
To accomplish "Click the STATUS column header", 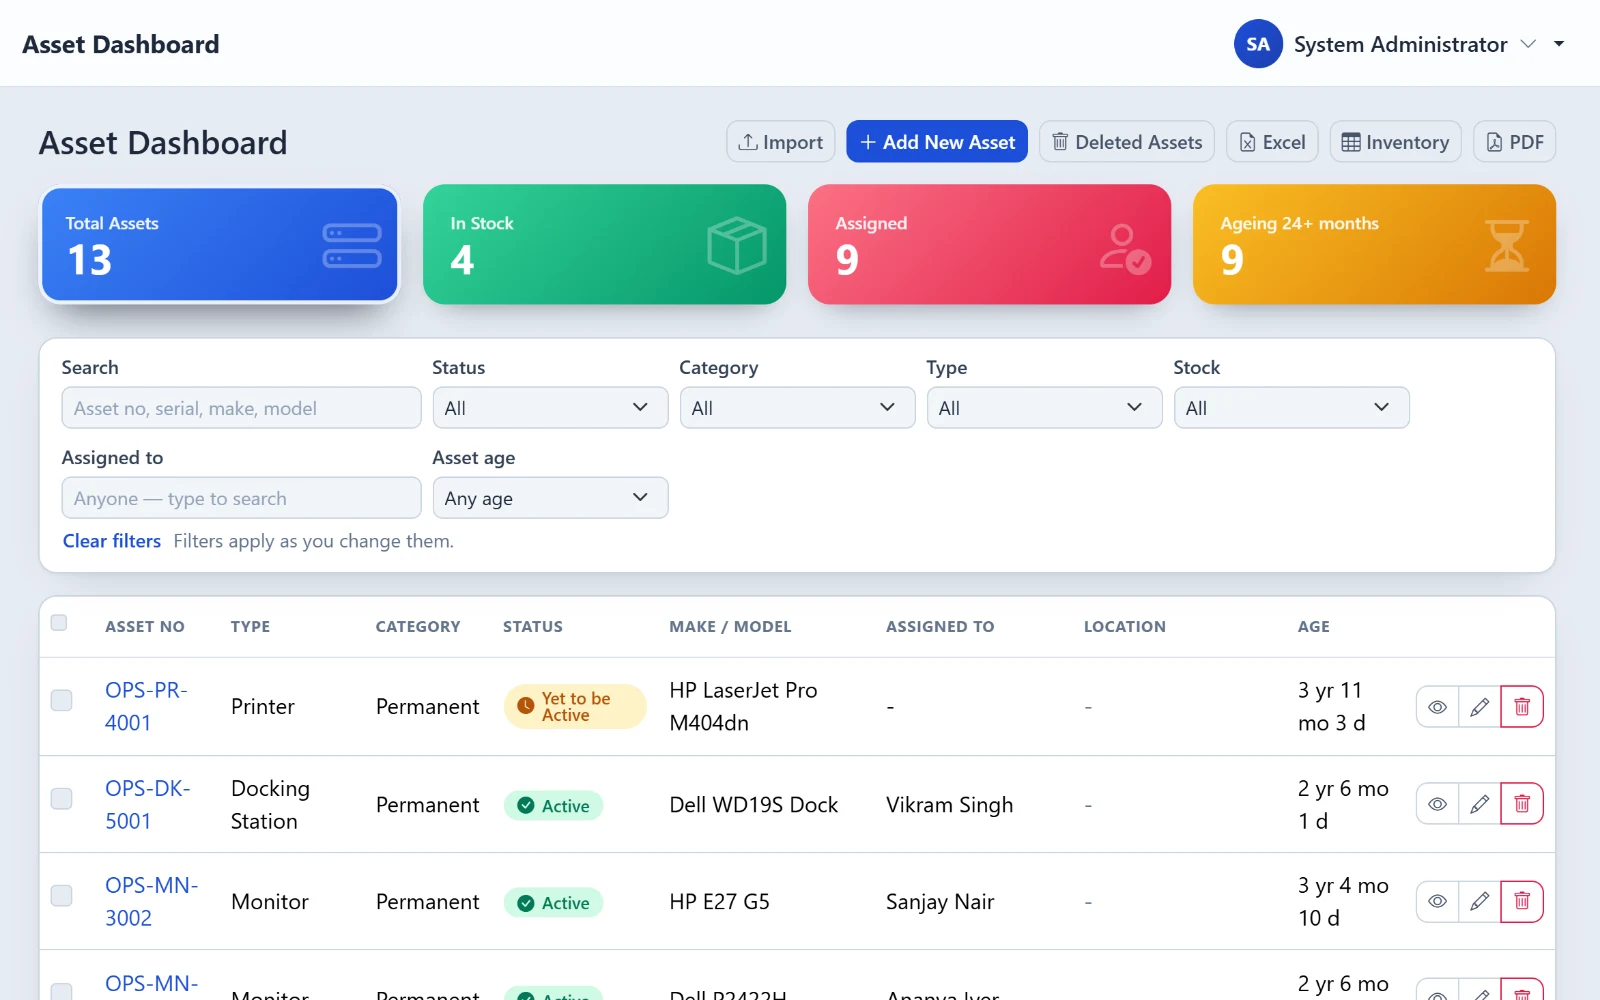I will 533,626.
